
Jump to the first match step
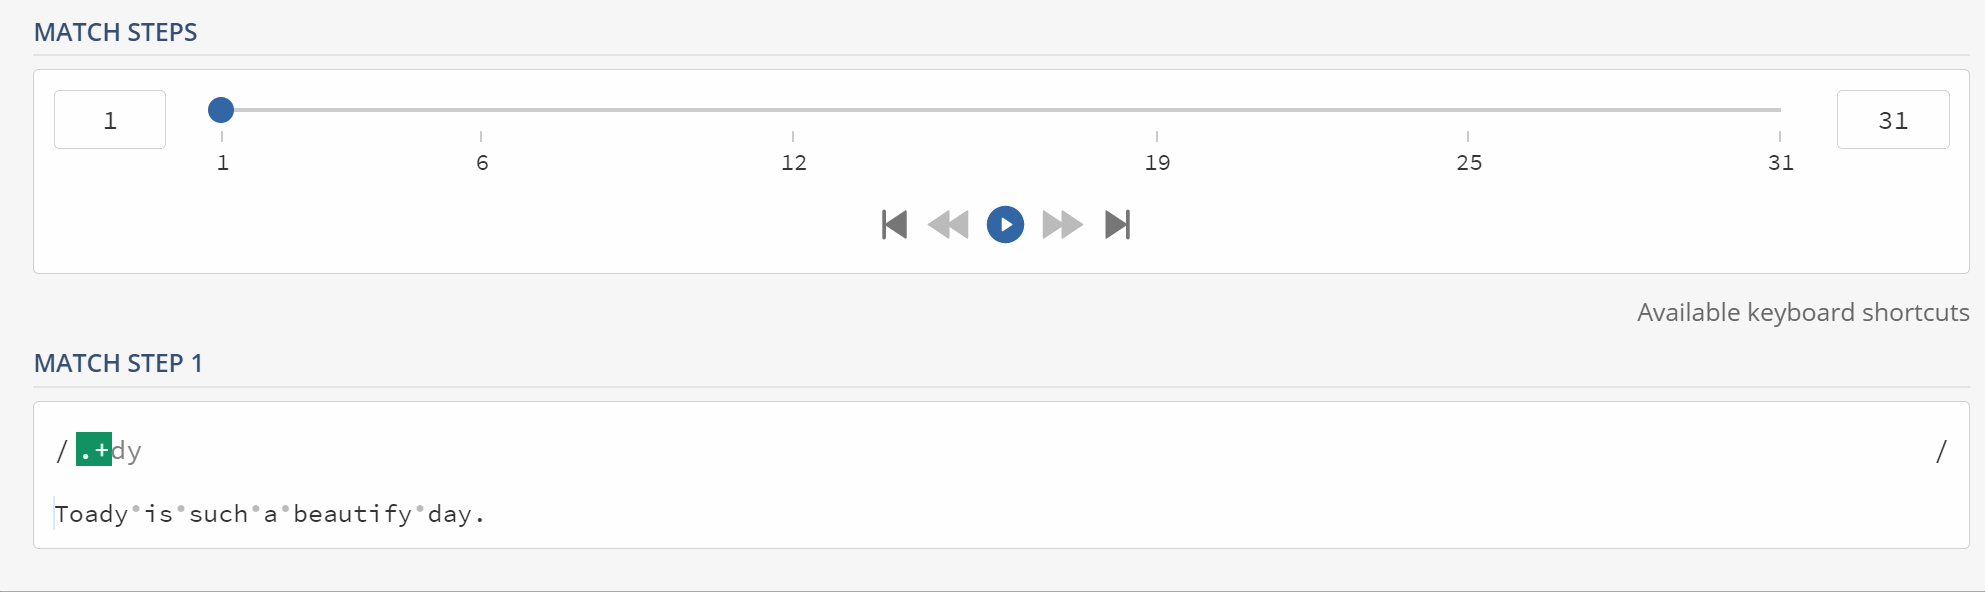[x=894, y=225]
